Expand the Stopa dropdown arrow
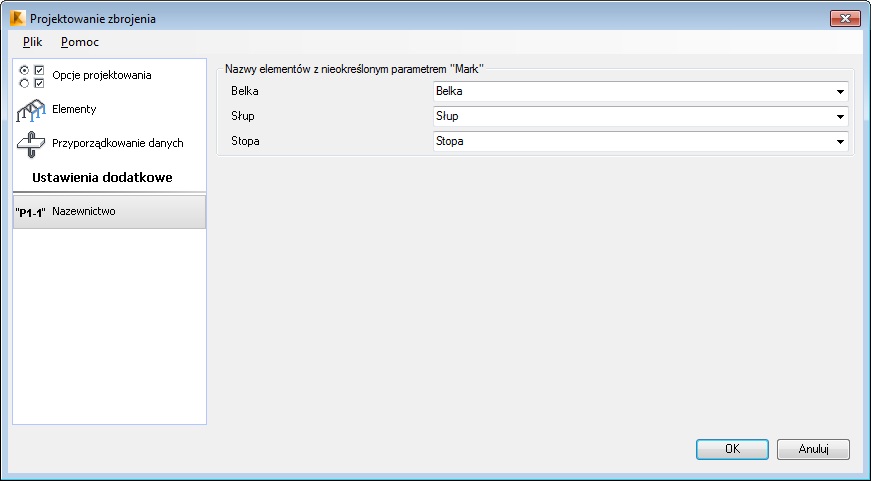 click(x=840, y=142)
